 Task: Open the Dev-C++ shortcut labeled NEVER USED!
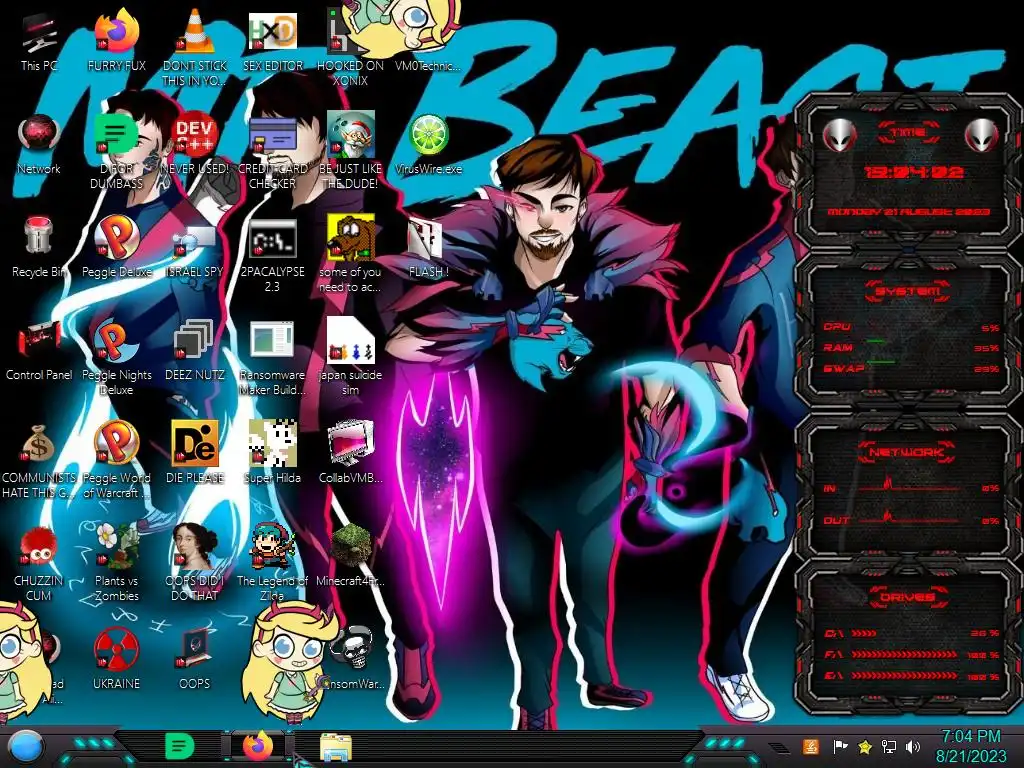pos(195,136)
